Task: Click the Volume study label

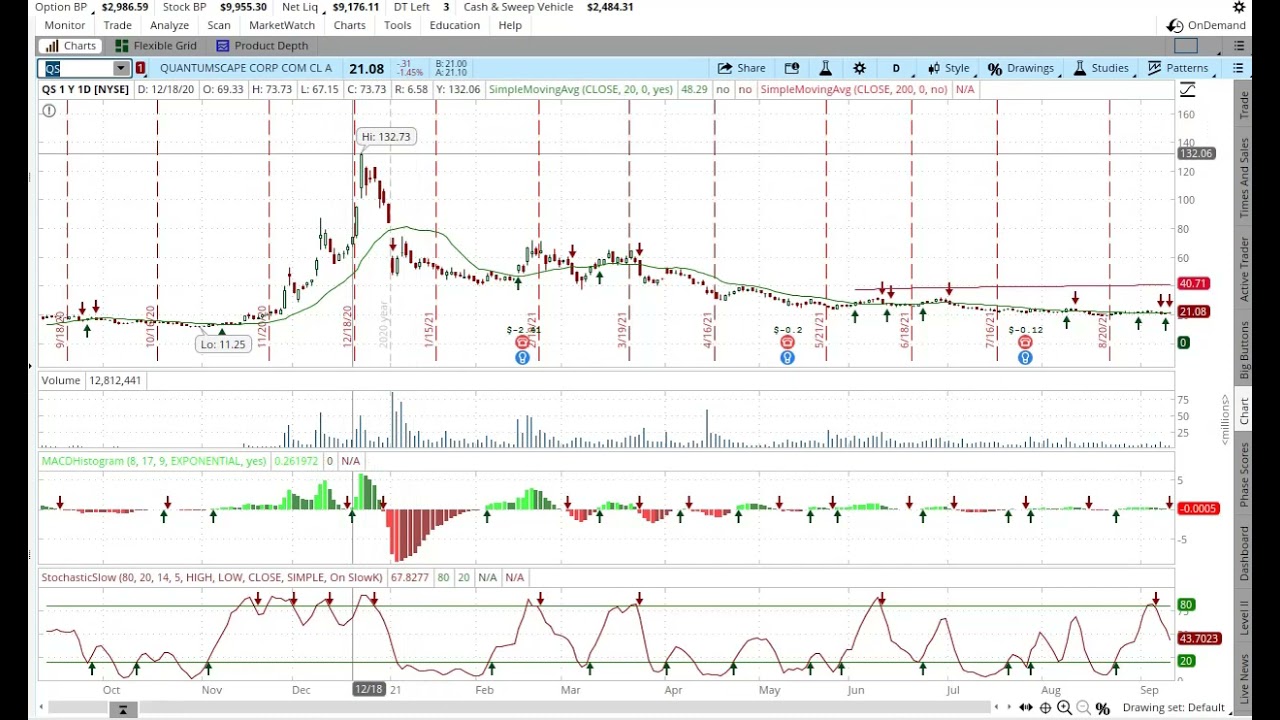Action: pos(61,380)
